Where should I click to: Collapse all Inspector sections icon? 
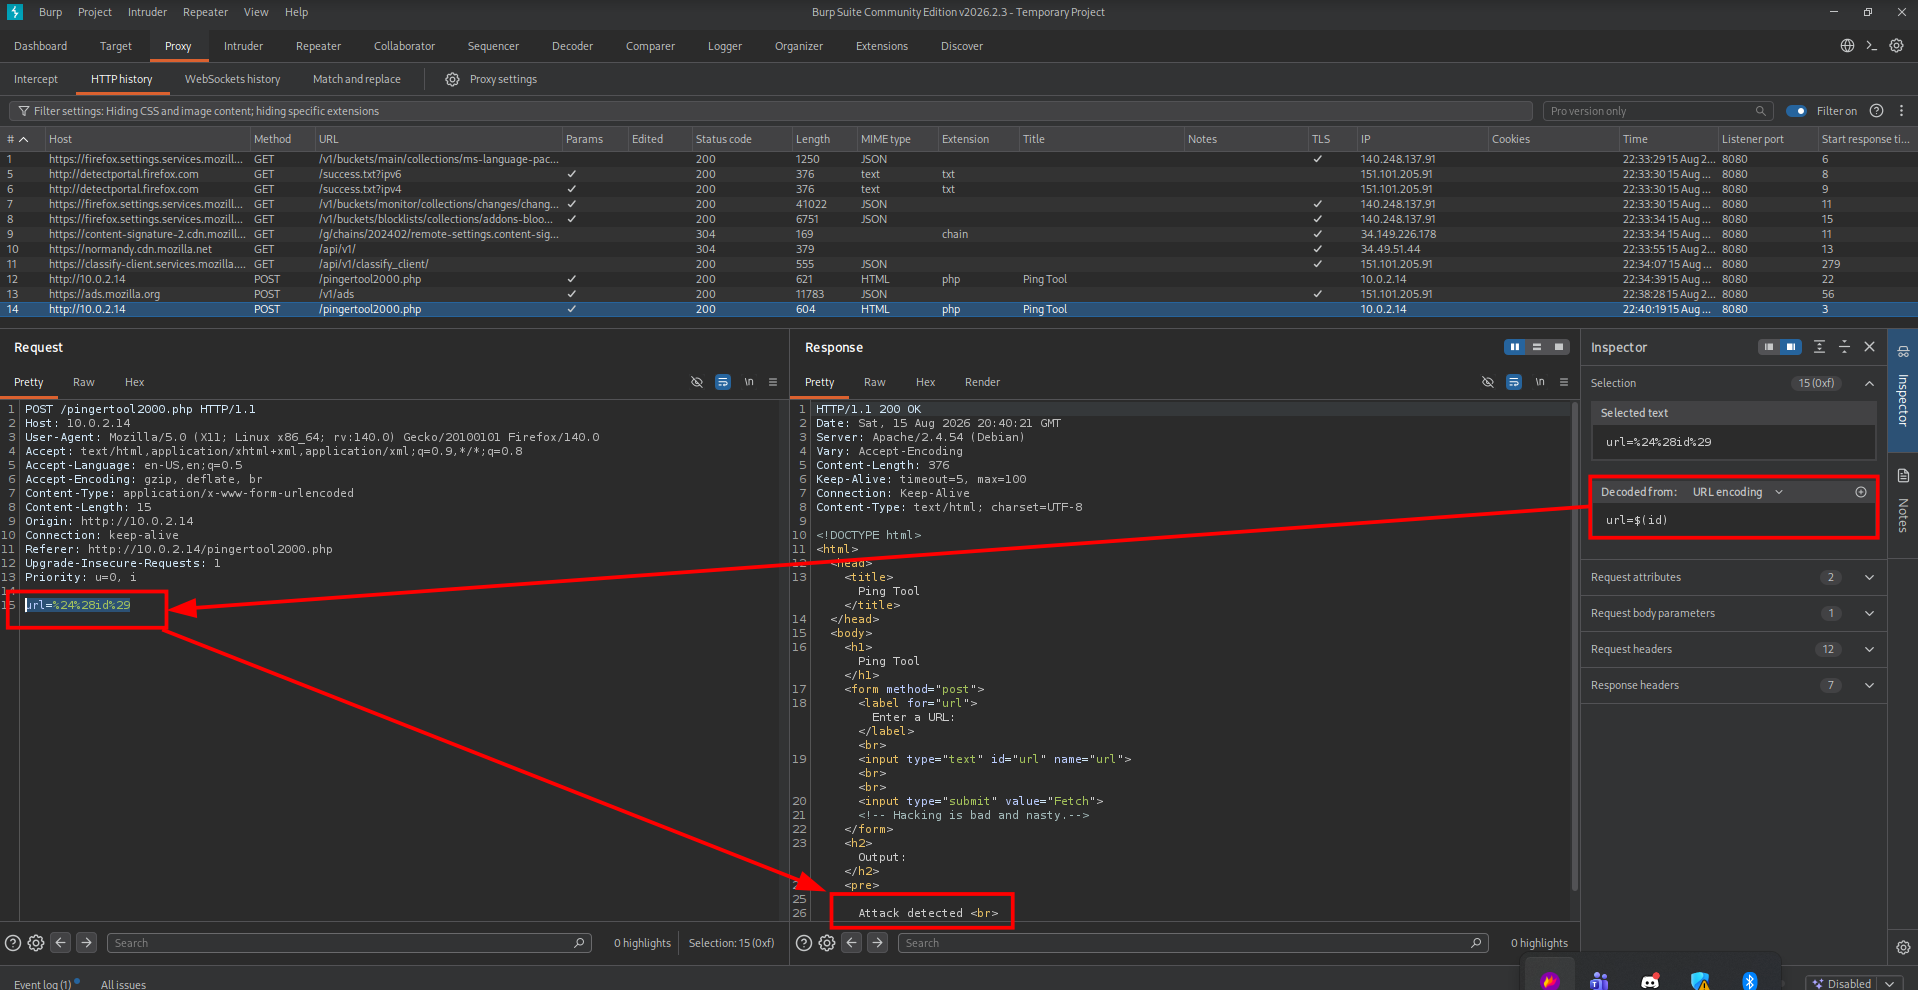click(1844, 347)
